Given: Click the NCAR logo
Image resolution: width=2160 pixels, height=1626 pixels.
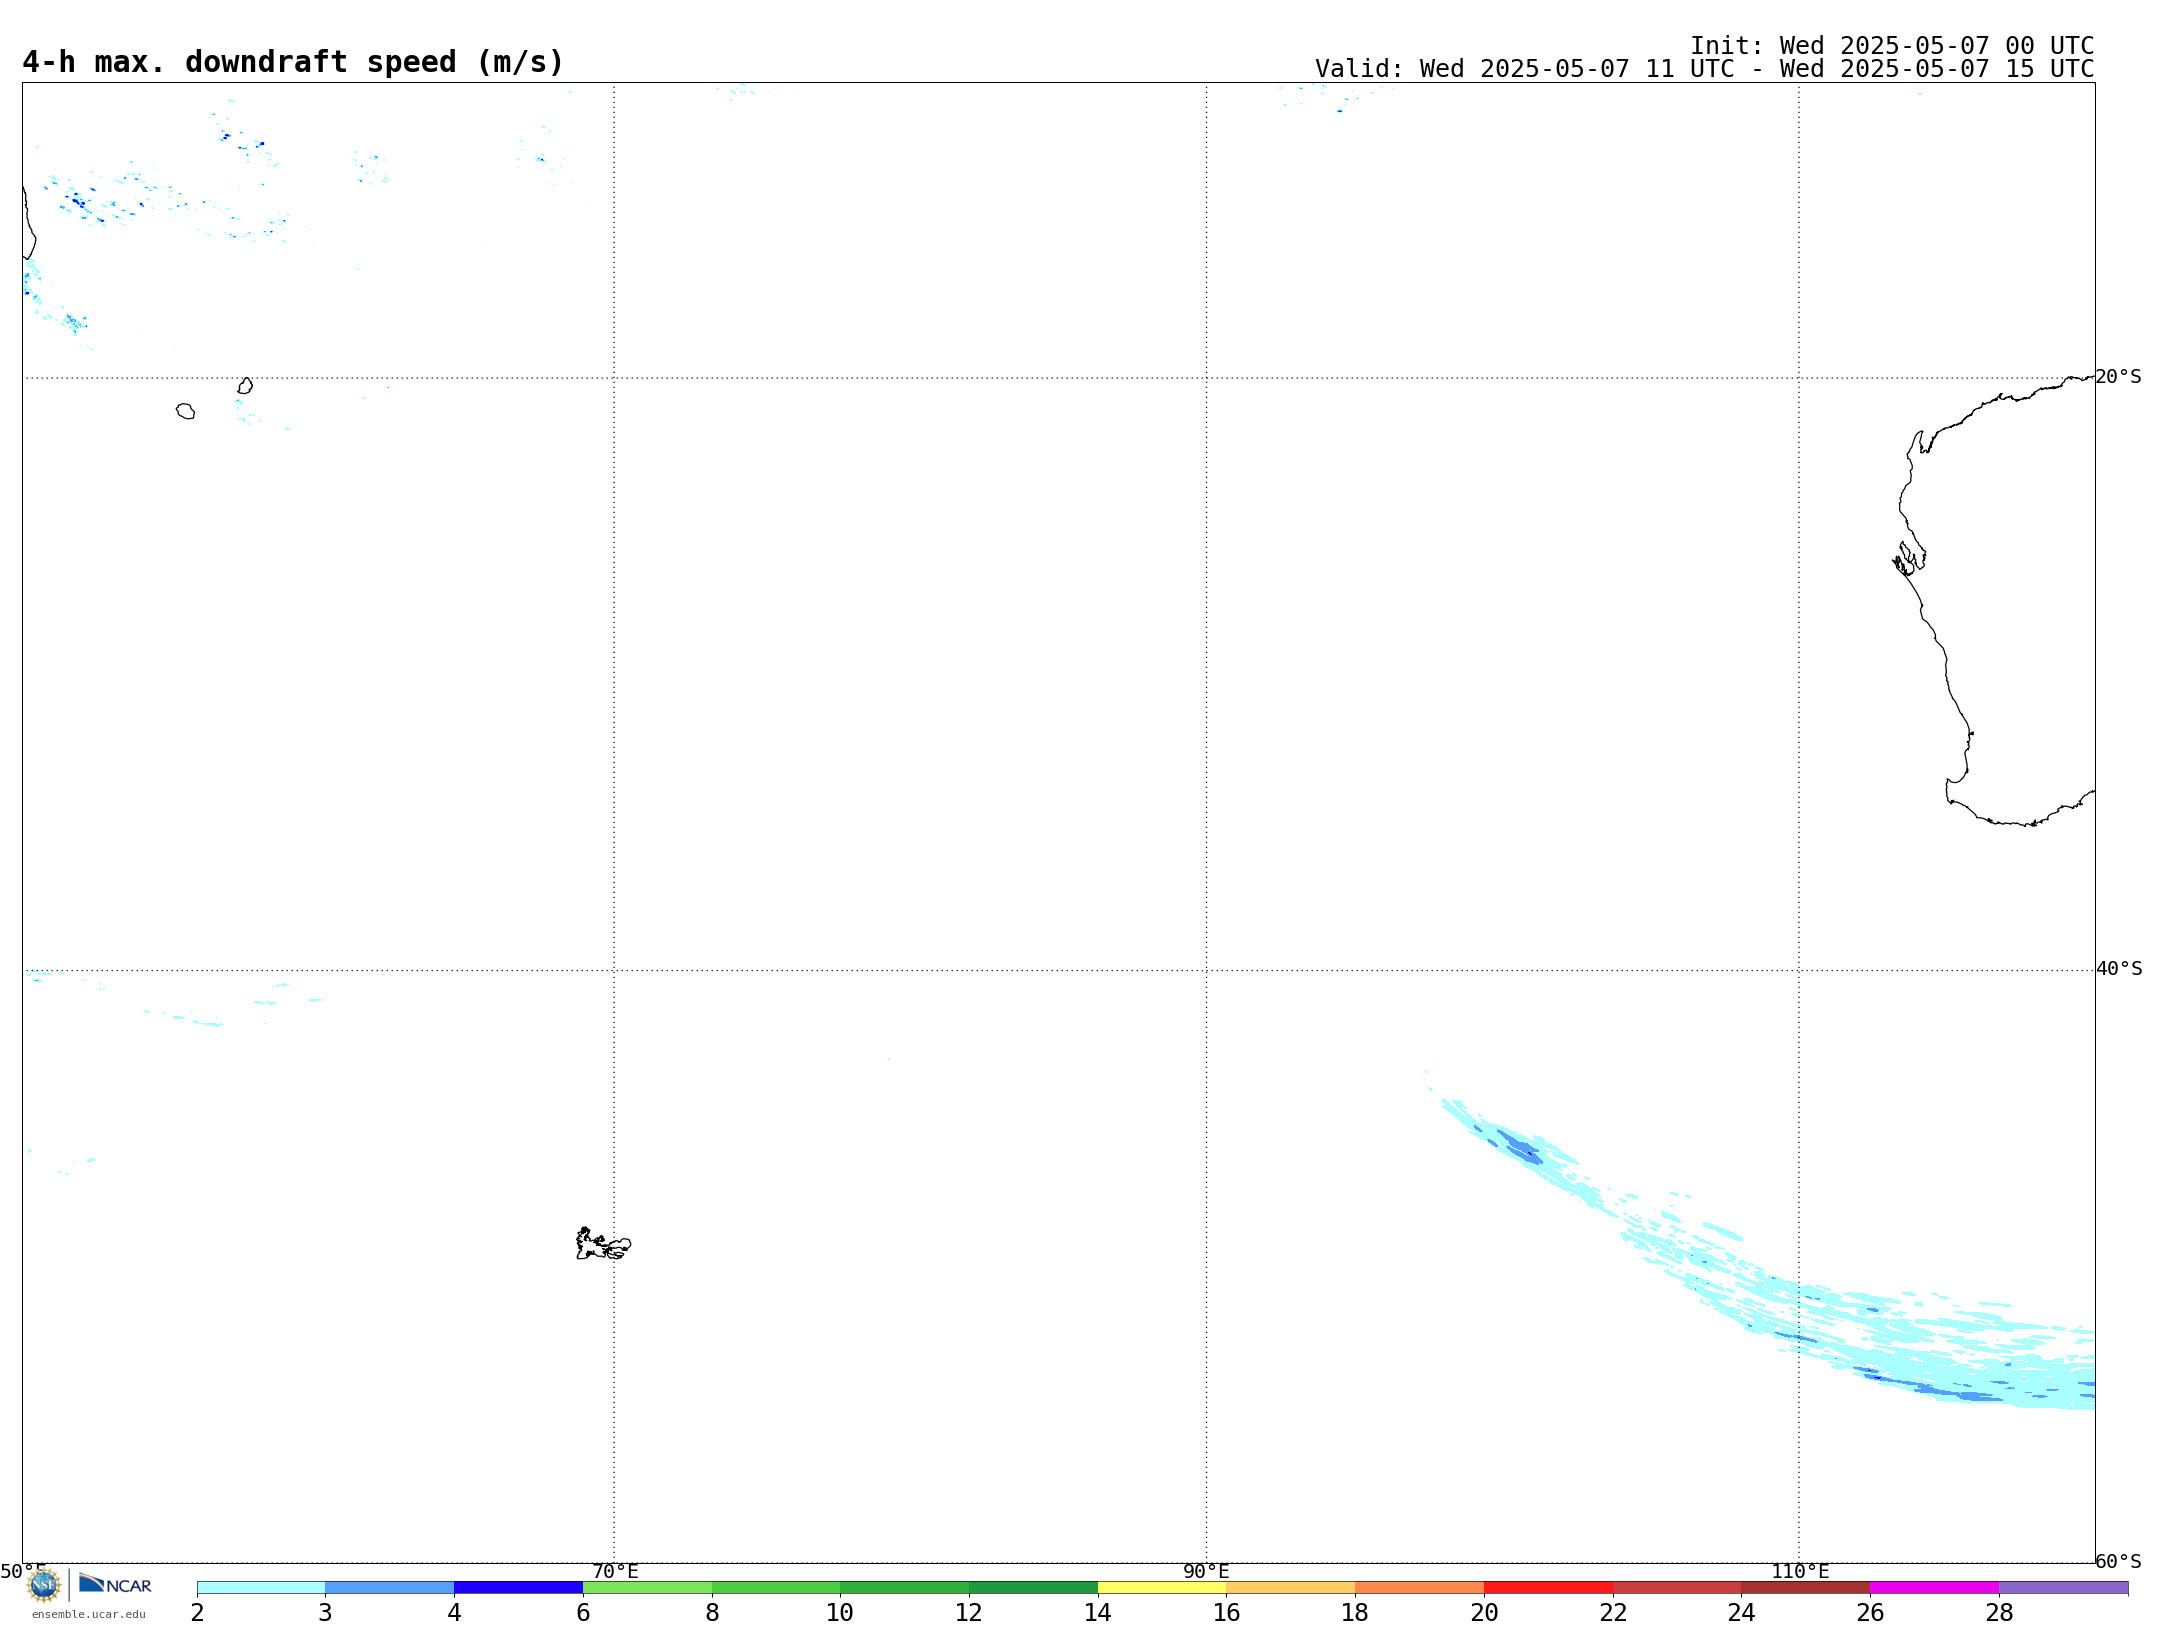Looking at the screenshot, I should (x=115, y=1584).
